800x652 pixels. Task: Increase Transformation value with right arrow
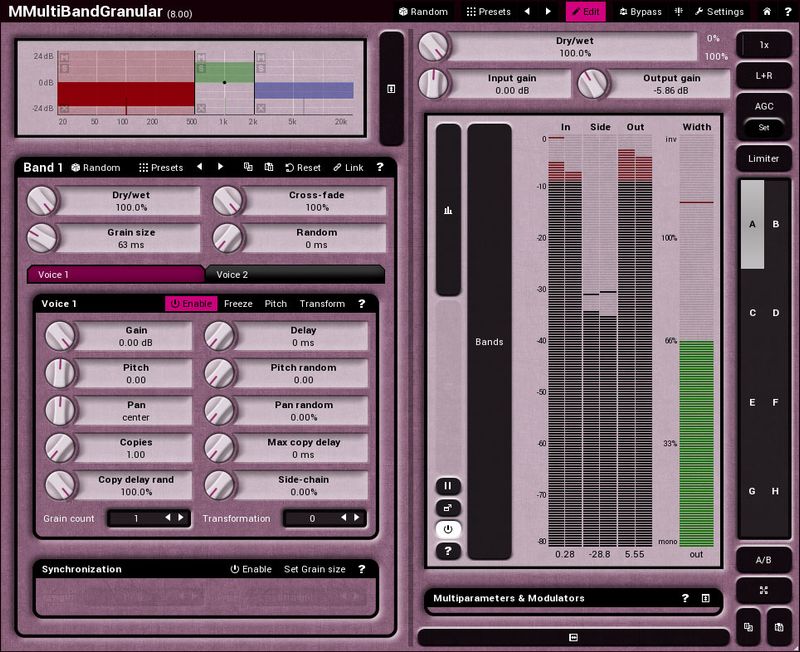357,518
